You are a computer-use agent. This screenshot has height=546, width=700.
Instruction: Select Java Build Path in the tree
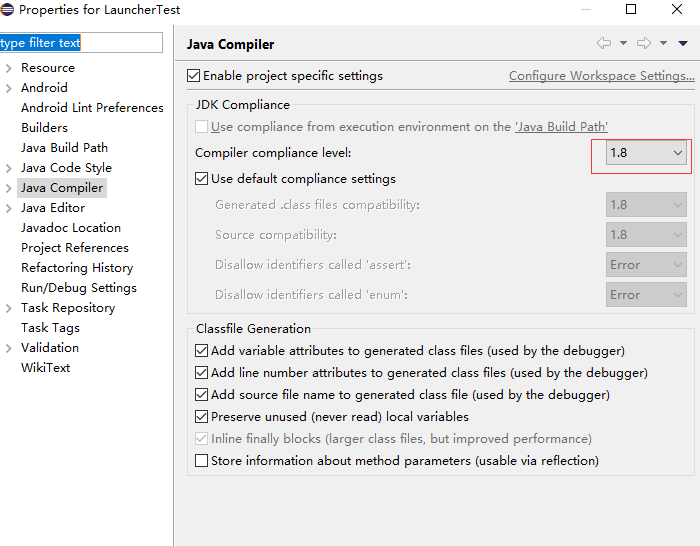[64, 148]
